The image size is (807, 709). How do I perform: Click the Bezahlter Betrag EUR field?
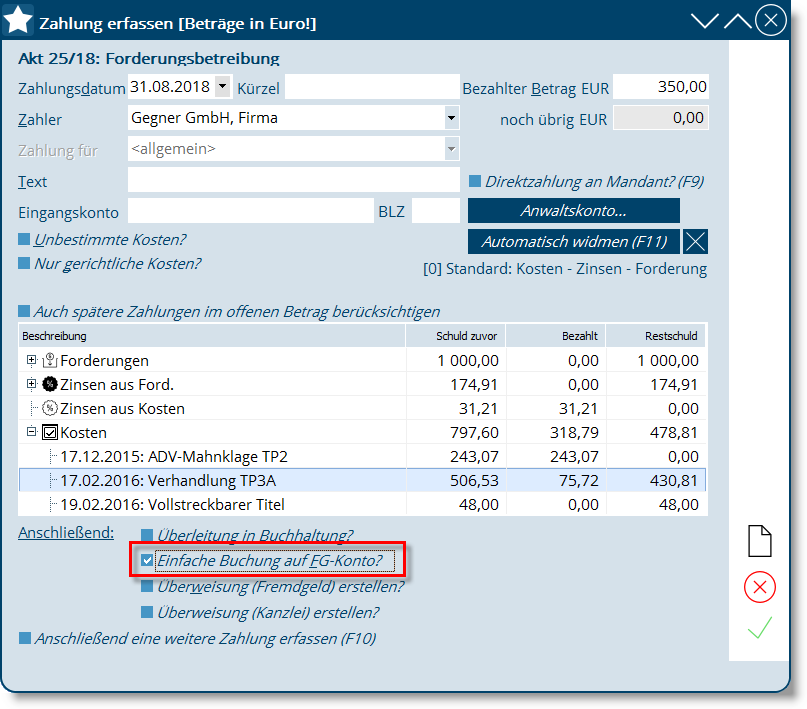(660, 87)
